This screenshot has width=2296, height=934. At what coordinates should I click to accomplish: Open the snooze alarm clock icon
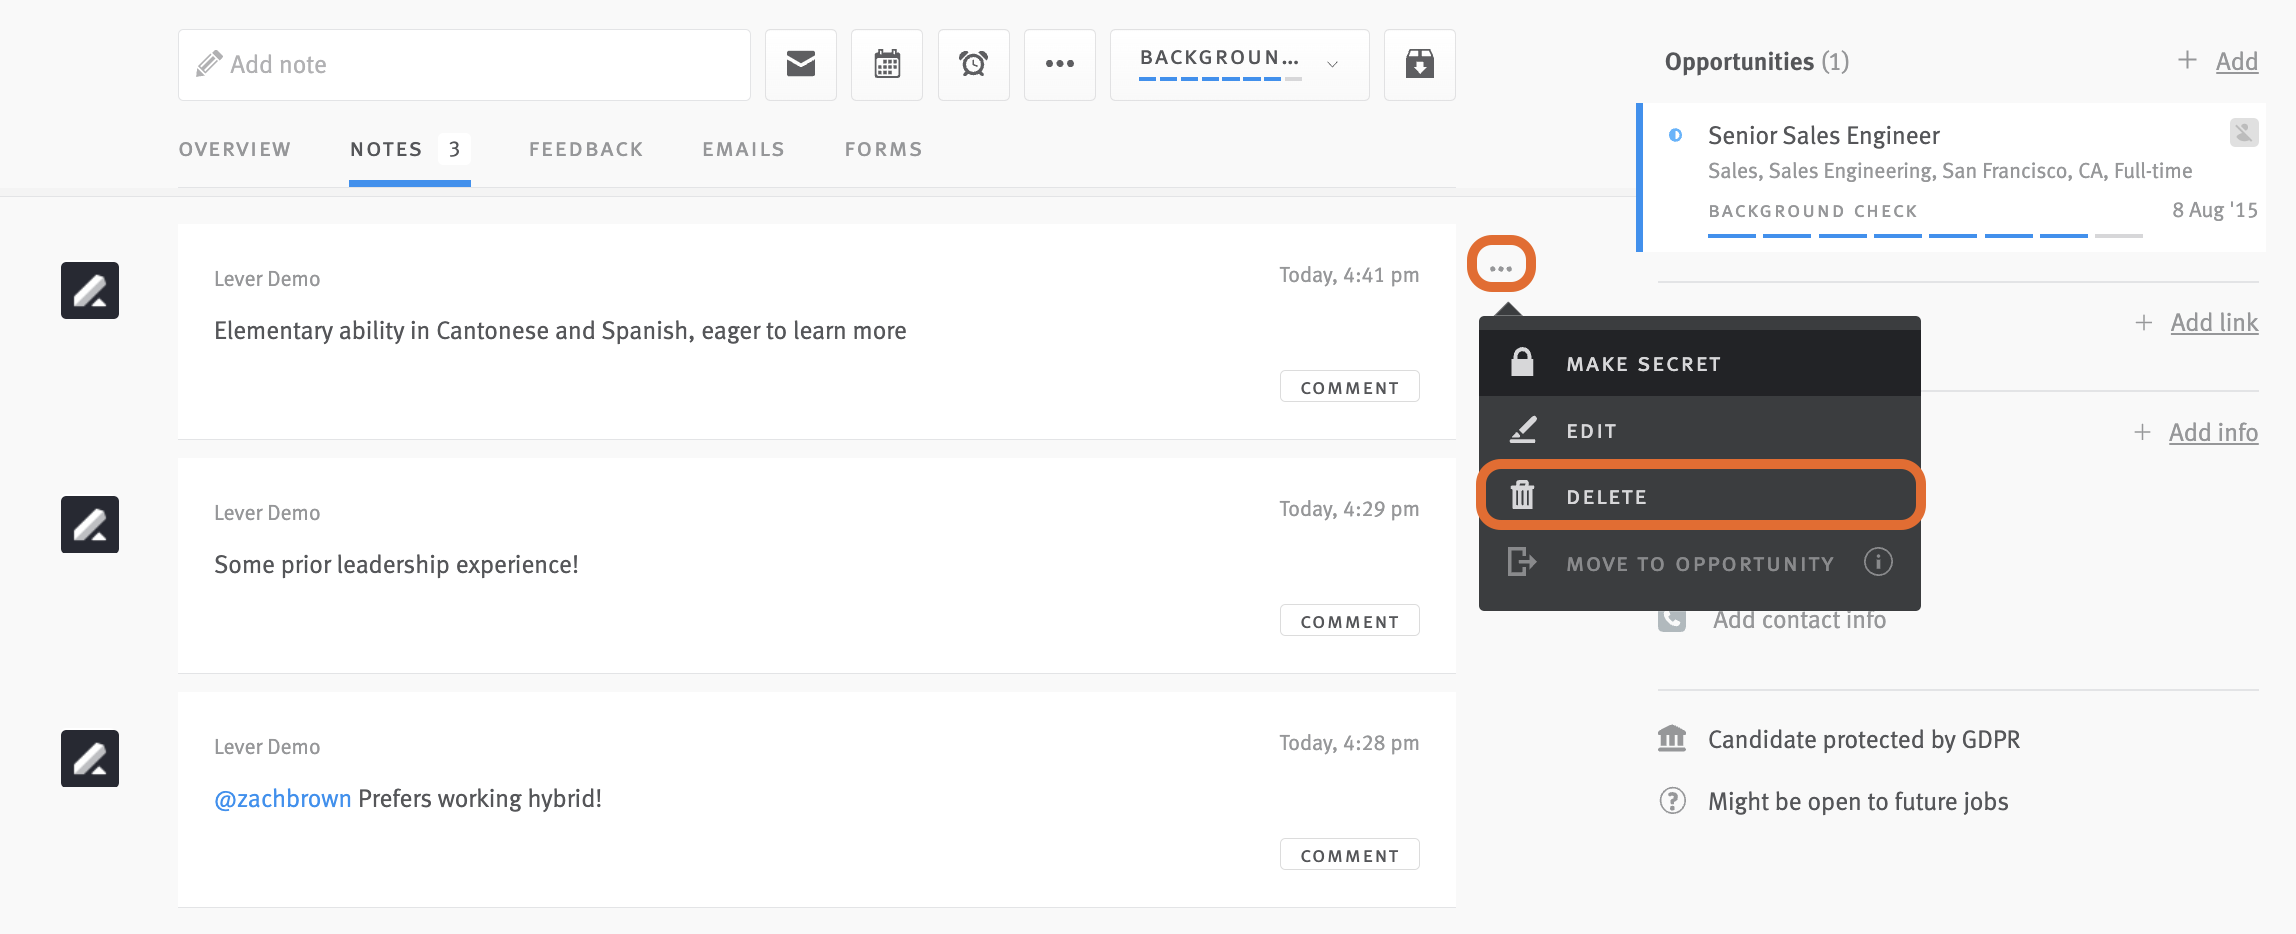point(973,64)
